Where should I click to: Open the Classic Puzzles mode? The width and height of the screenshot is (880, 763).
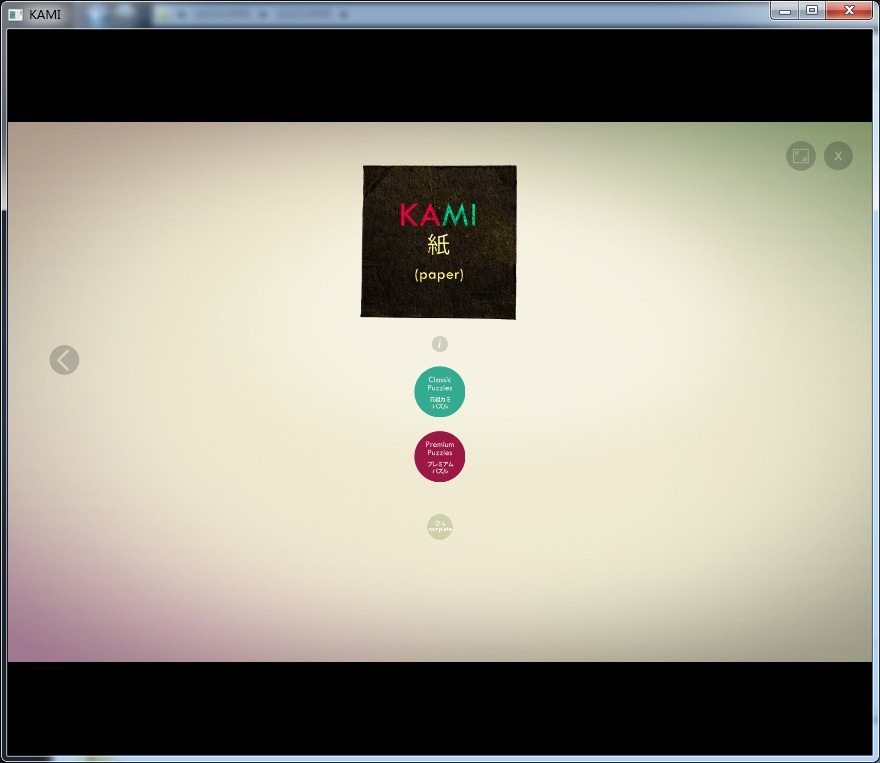(439, 392)
